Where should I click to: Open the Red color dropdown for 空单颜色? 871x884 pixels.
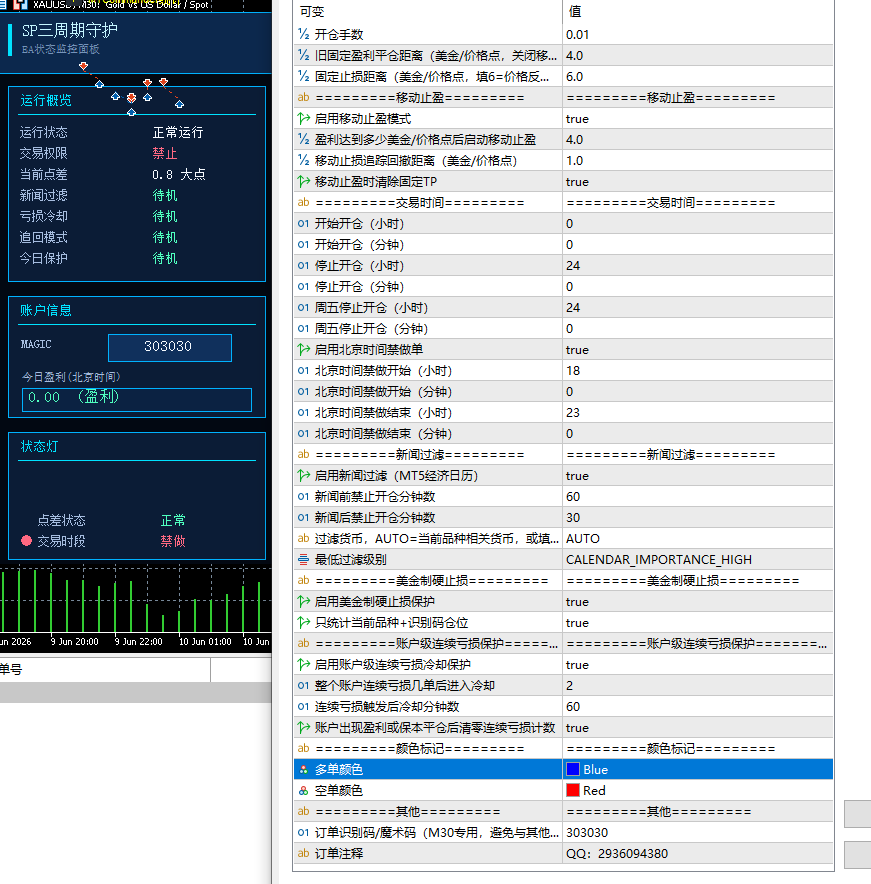tap(698, 790)
